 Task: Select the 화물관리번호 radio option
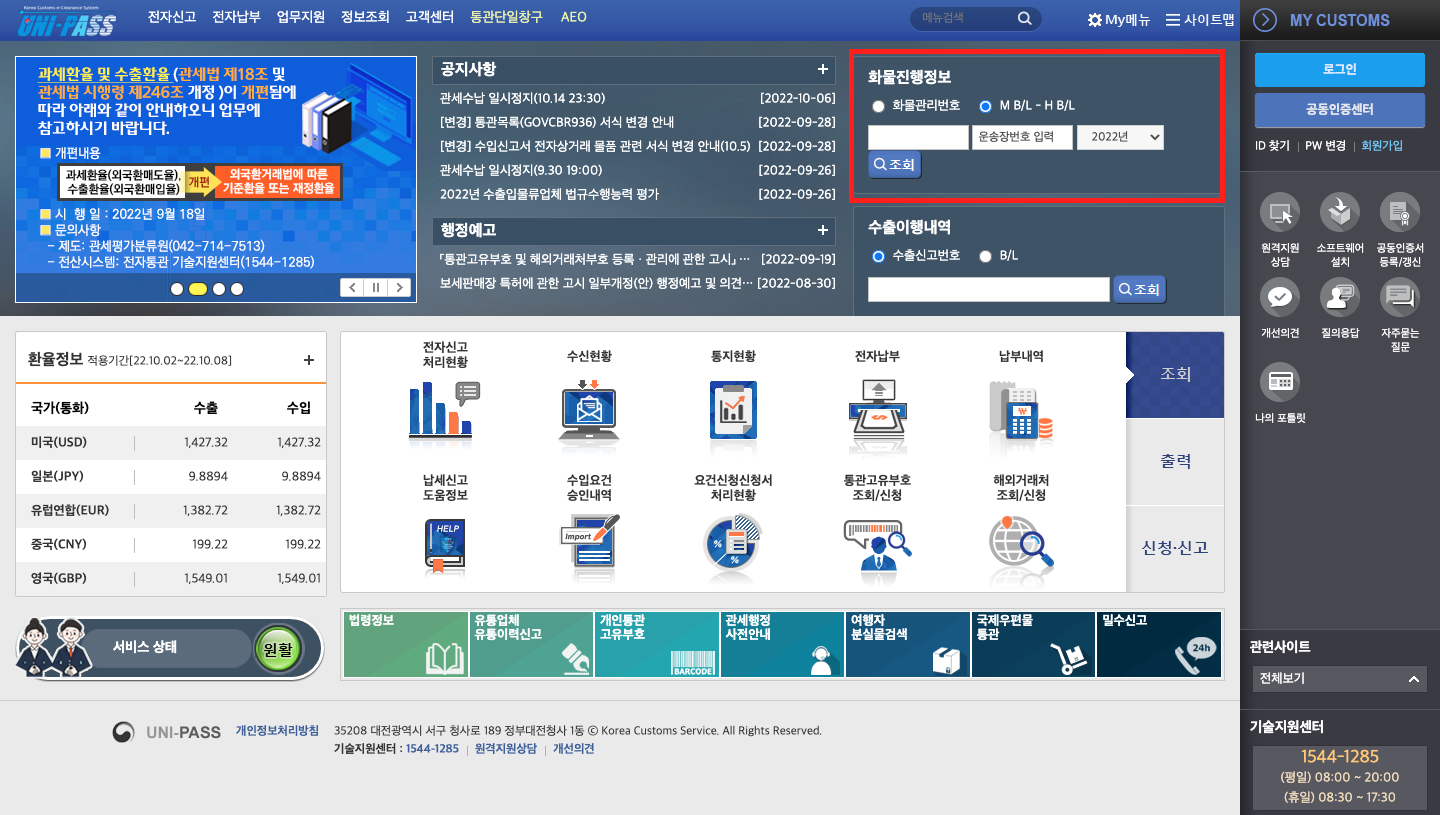coord(878,106)
